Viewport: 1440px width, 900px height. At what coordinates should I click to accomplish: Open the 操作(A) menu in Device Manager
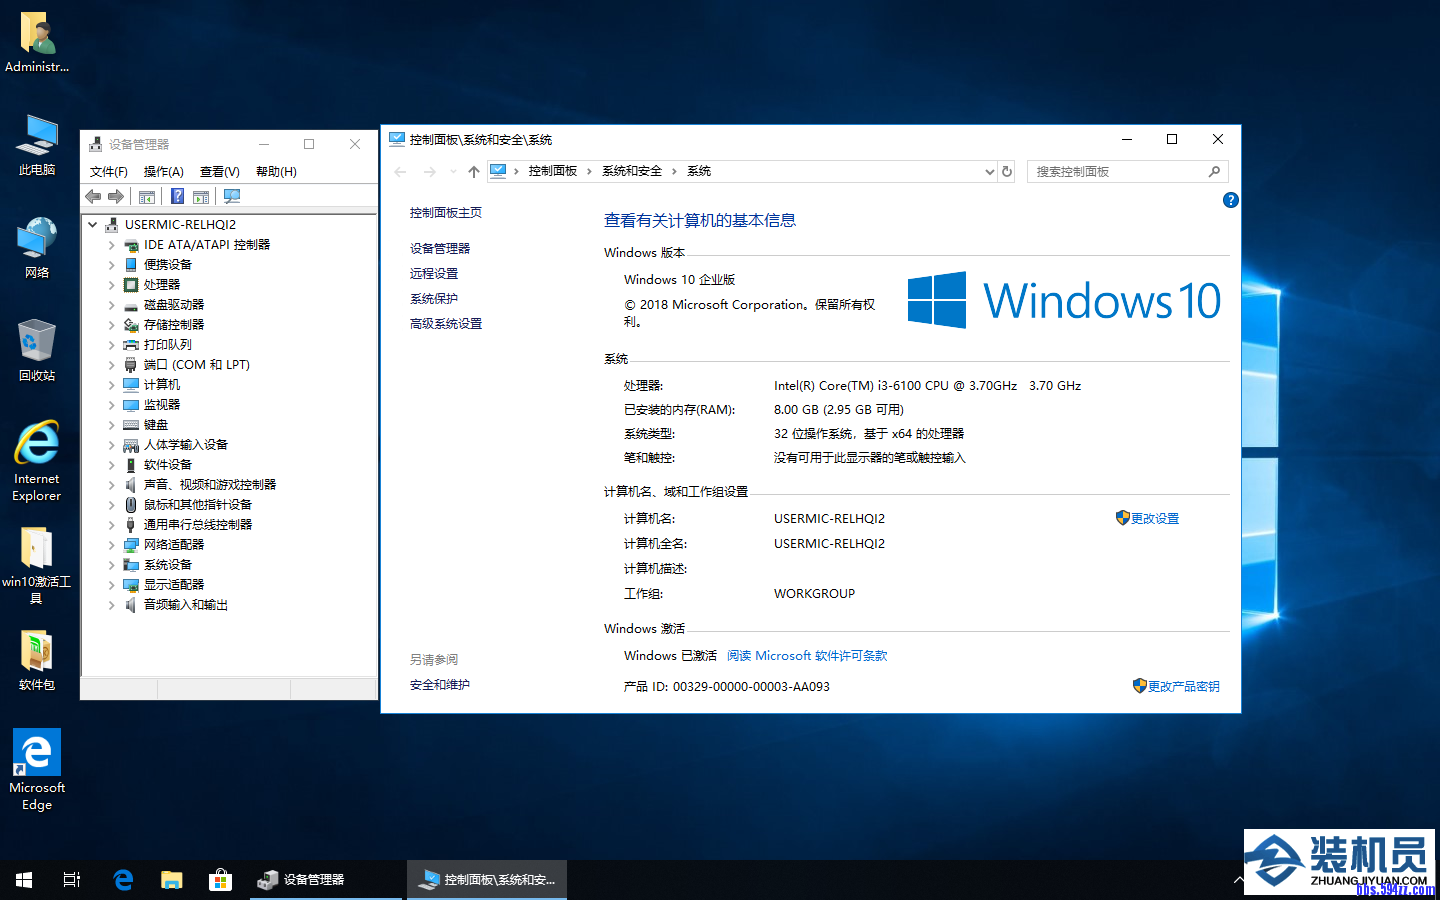pyautogui.click(x=163, y=172)
